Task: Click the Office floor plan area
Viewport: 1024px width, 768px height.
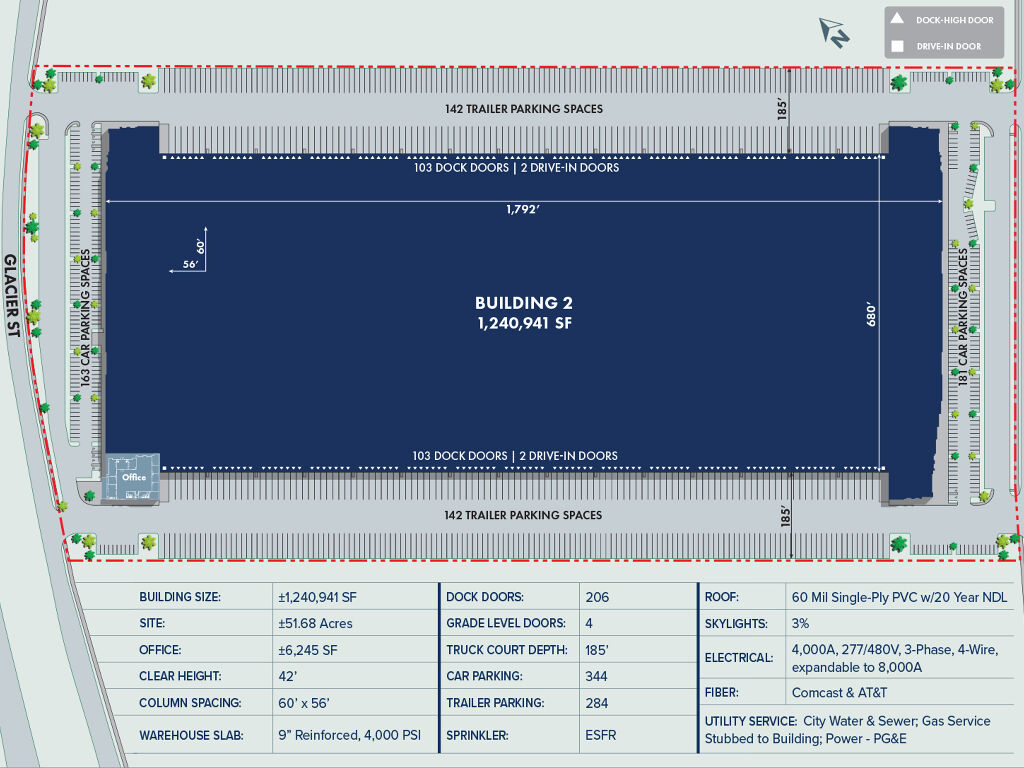Action: [132, 477]
